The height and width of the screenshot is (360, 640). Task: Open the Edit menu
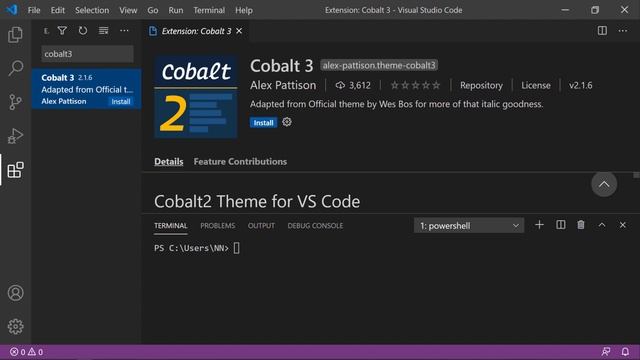click(x=58, y=10)
